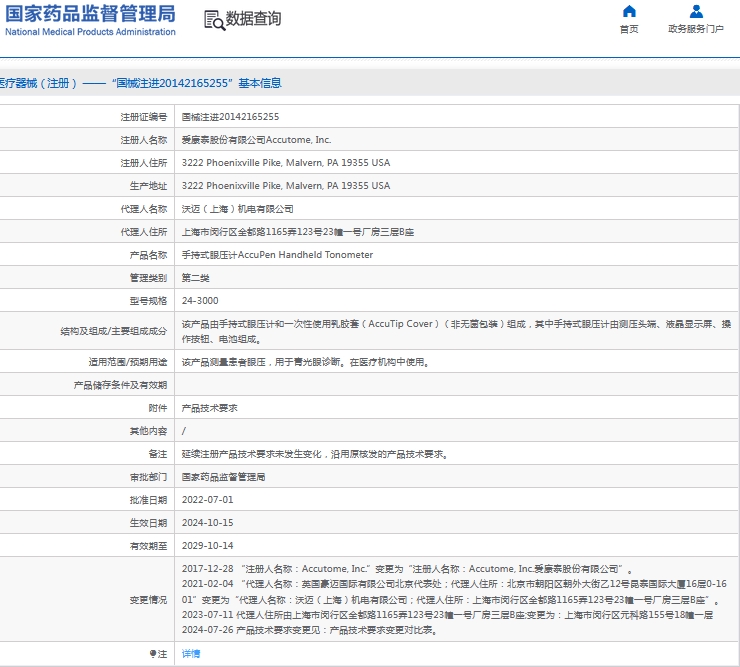Click the structure composition AccuTip Cover description

[456, 331]
